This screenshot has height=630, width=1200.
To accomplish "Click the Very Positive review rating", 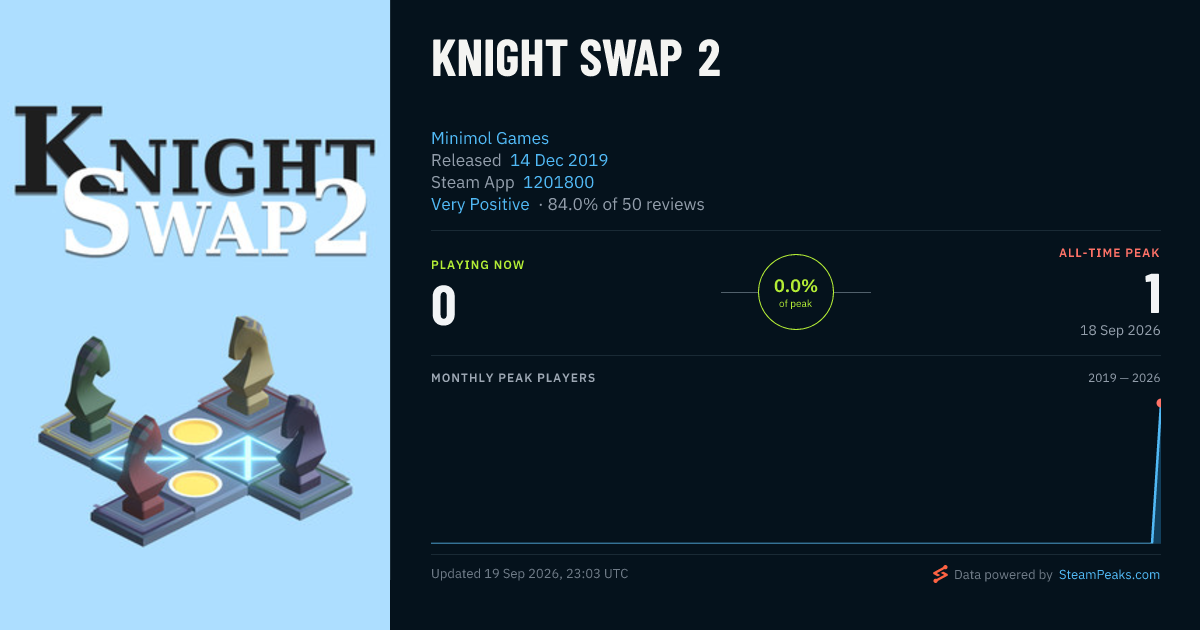I will (480, 204).
